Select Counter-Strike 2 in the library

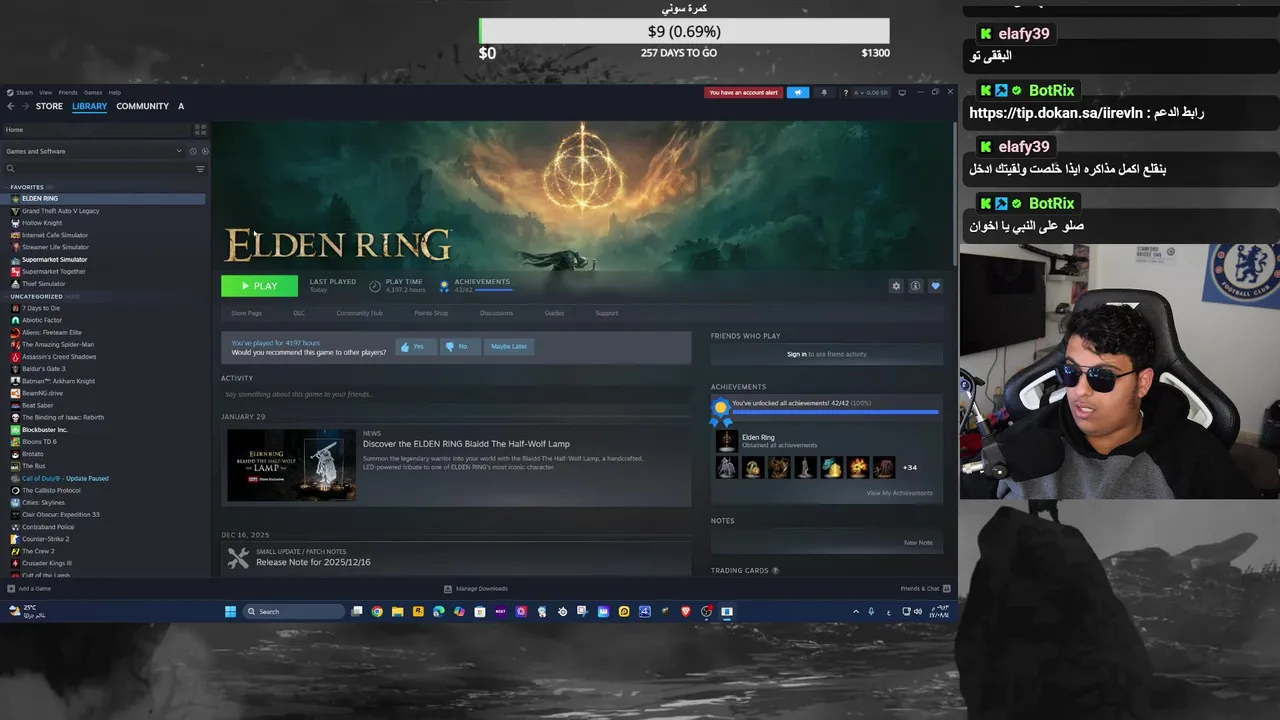[45, 539]
